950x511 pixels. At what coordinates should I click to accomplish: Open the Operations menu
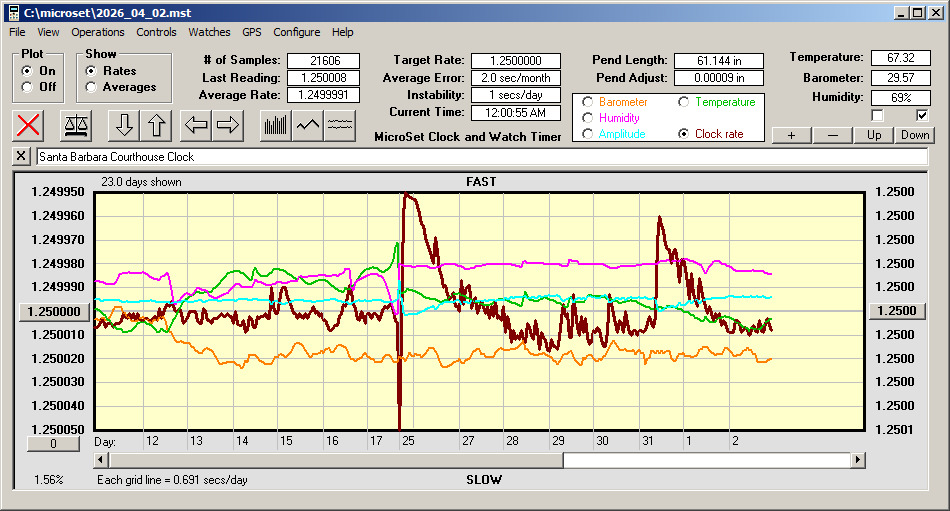pos(98,32)
